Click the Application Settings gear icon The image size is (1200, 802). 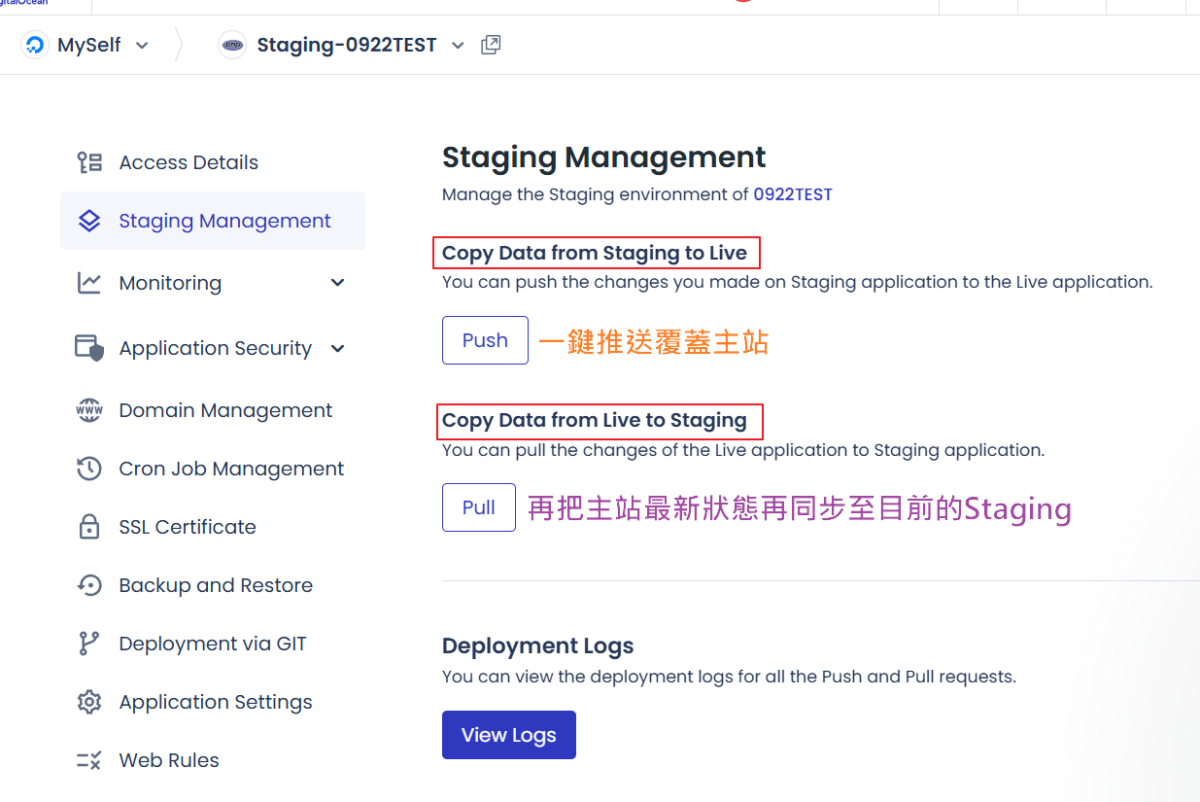tap(89, 701)
